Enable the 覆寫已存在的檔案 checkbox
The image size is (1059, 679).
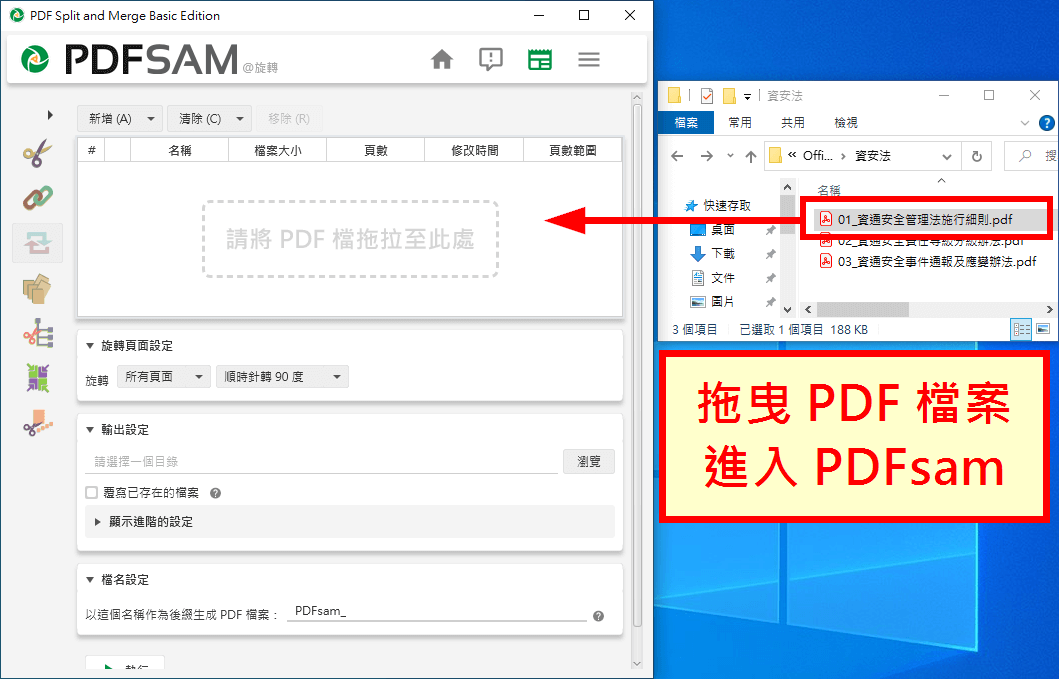pos(92,493)
